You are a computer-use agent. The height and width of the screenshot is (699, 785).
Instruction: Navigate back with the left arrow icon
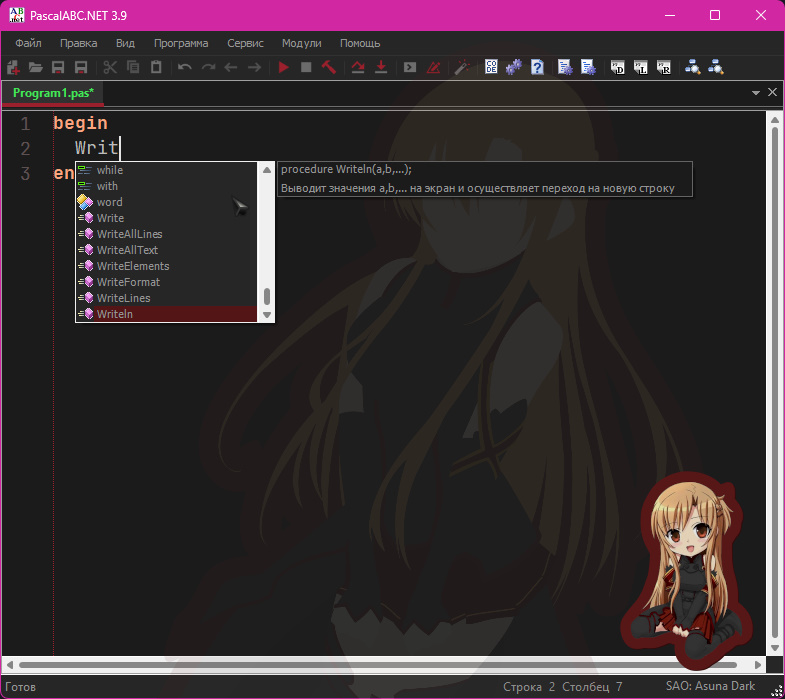click(x=231, y=67)
